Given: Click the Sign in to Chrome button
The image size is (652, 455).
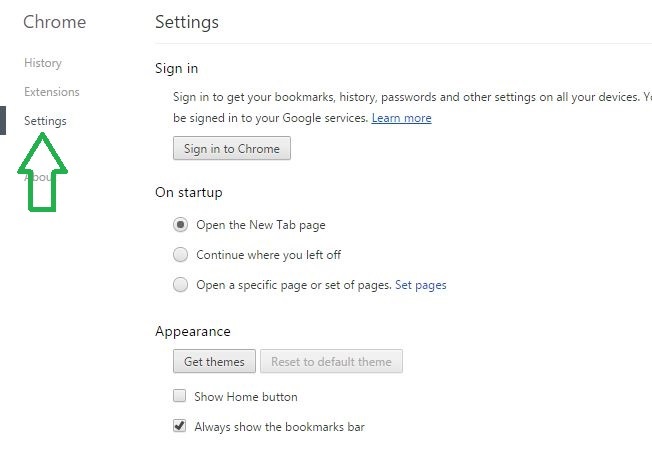Looking at the screenshot, I should tap(232, 148).
